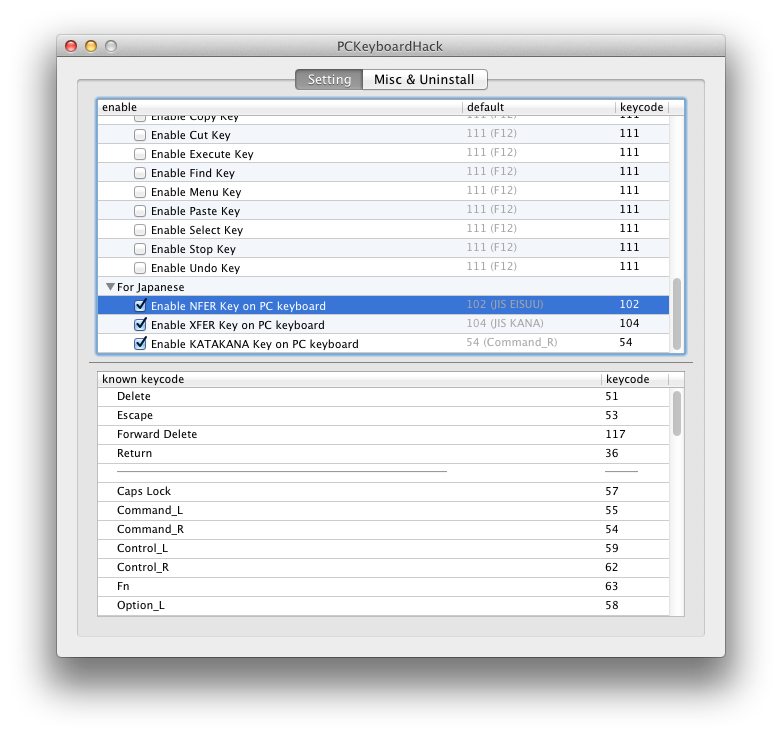
Task: Click keycode header in known keycode table
Action: click(x=635, y=379)
